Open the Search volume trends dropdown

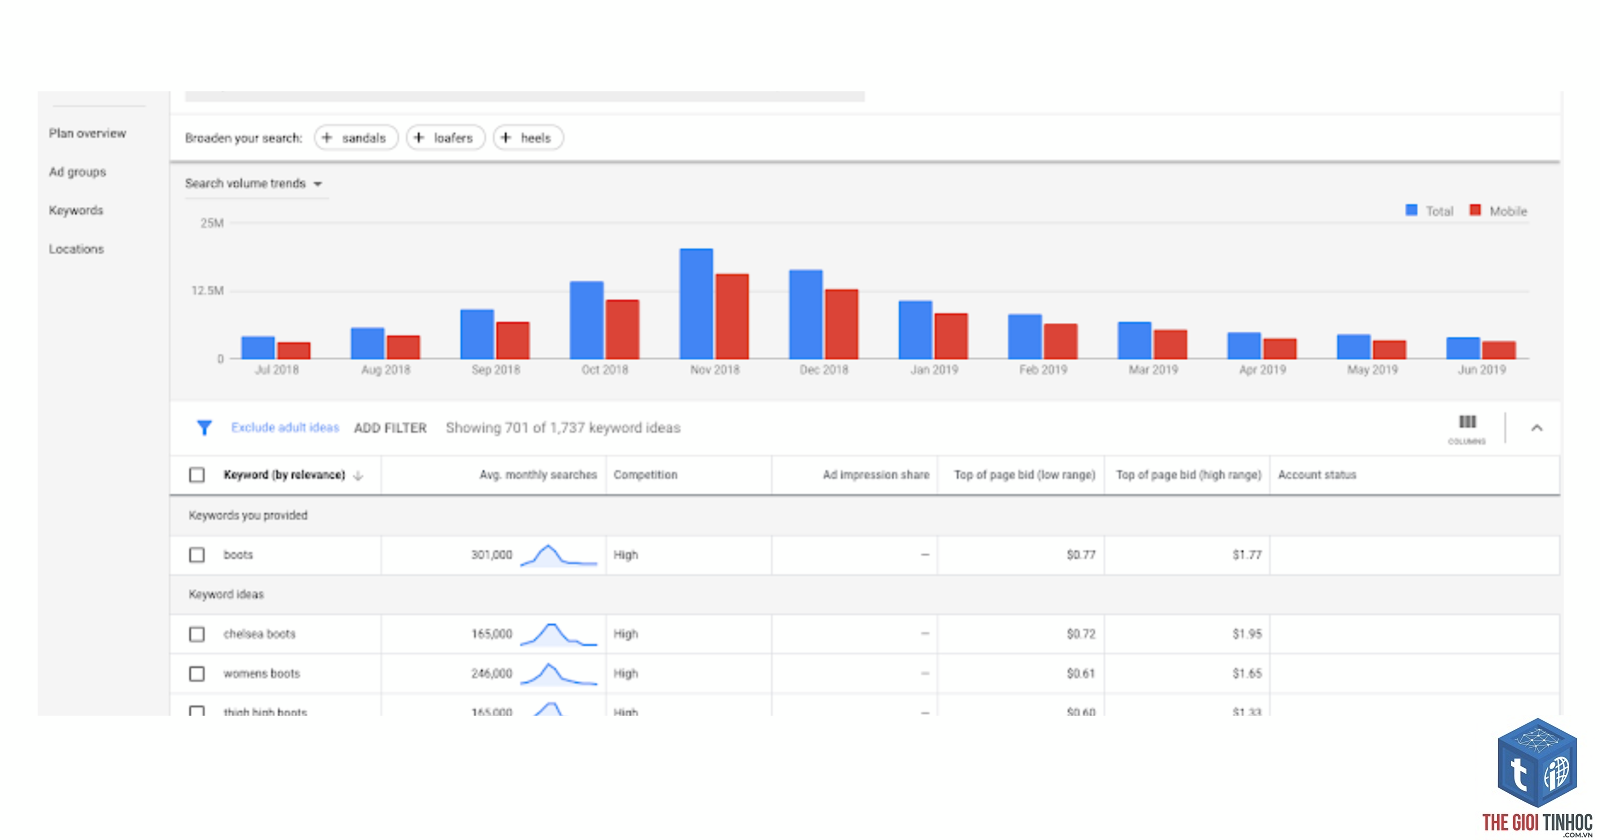click(254, 184)
